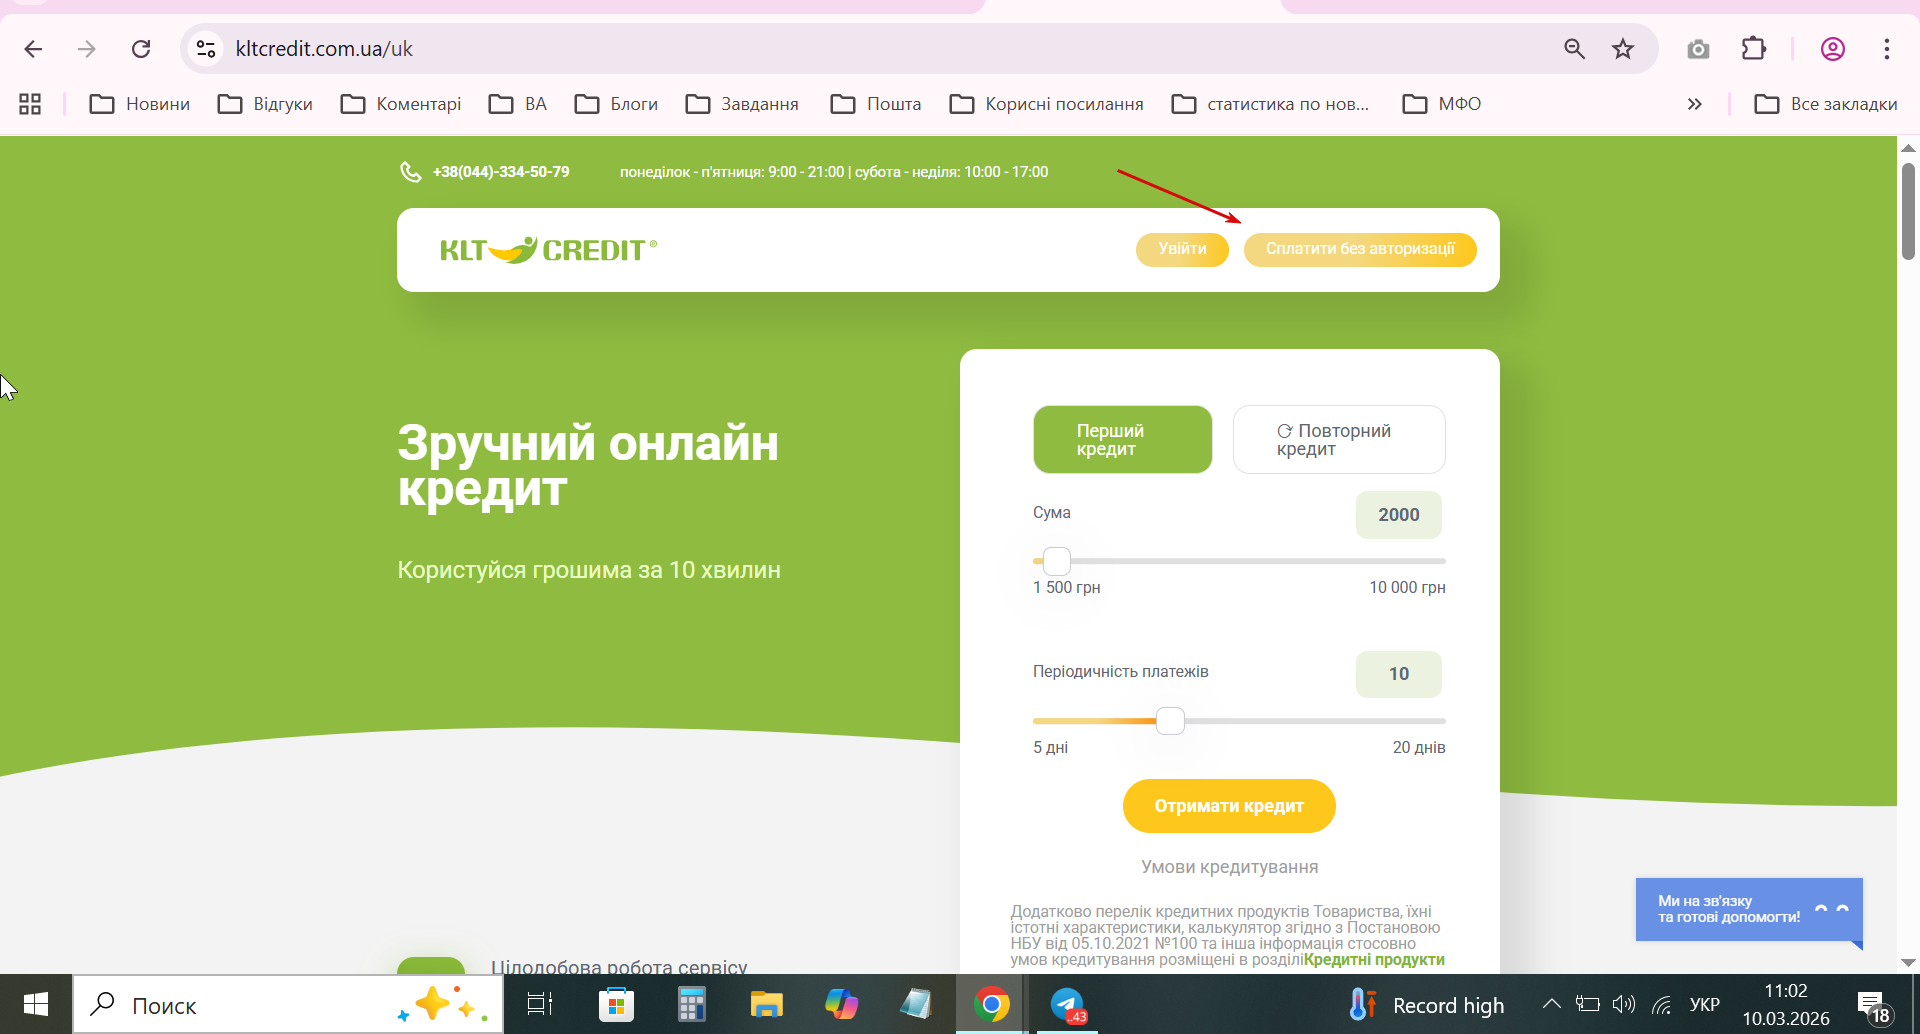Click the Сума slider handle
Screen dimensions: 1920x1034
[x=1057, y=561]
